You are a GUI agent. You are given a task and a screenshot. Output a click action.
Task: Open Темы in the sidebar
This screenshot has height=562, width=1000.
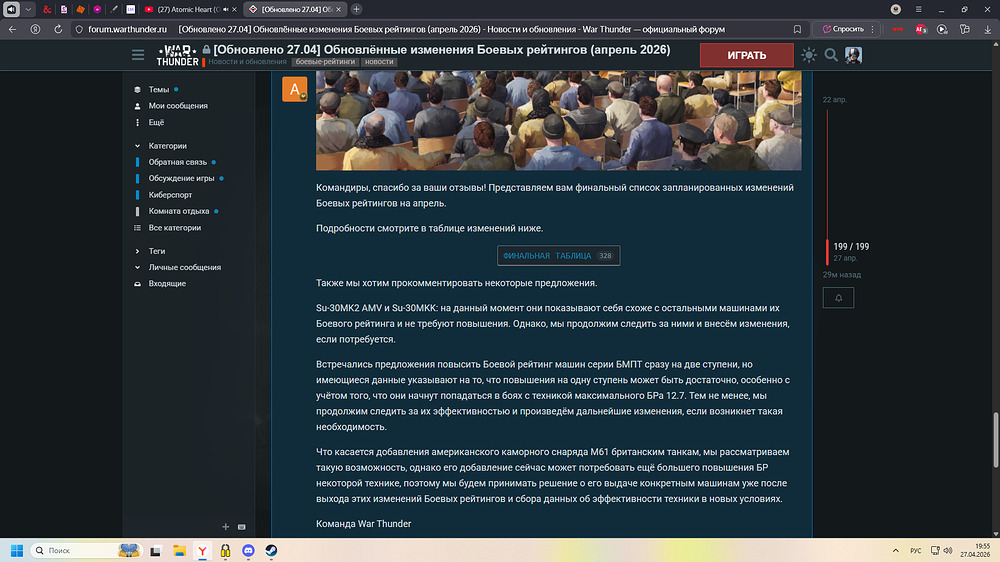(x=159, y=89)
